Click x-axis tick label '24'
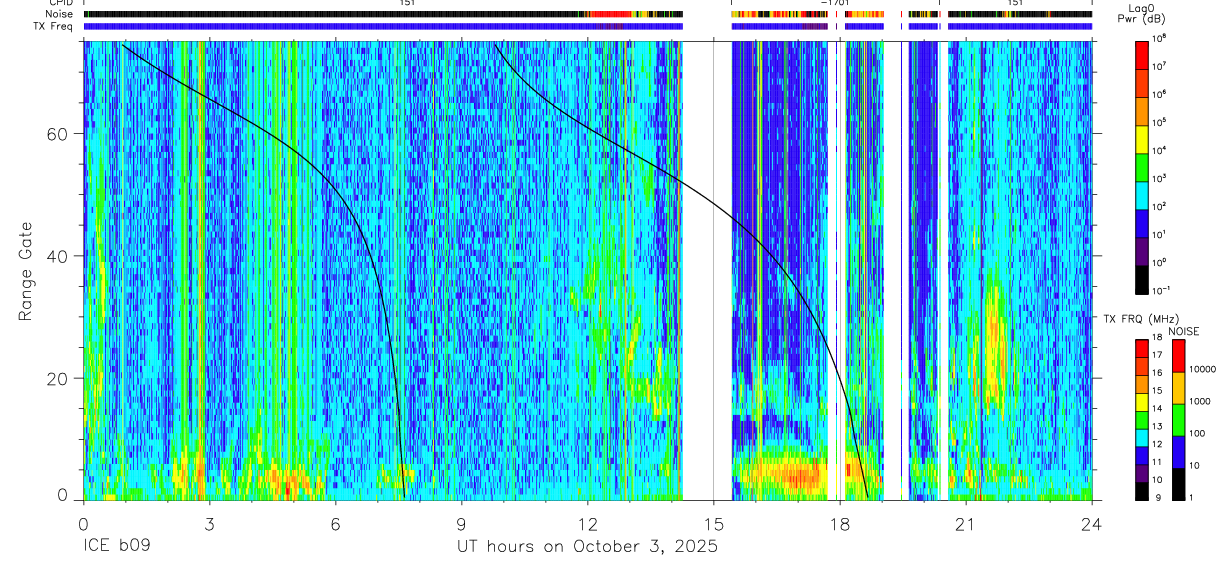This screenshot has height=567, width=1228. (x=1091, y=522)
